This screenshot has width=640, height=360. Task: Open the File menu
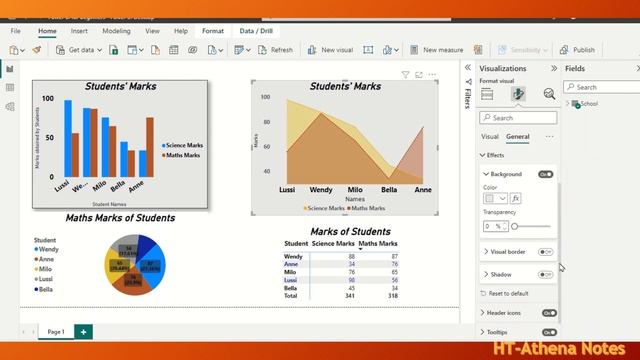pyautogui.click(x=16, y=31)
